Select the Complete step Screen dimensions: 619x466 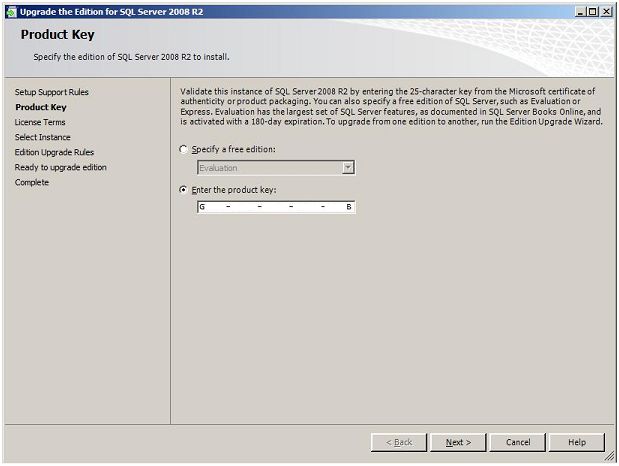tap(32, 182)
